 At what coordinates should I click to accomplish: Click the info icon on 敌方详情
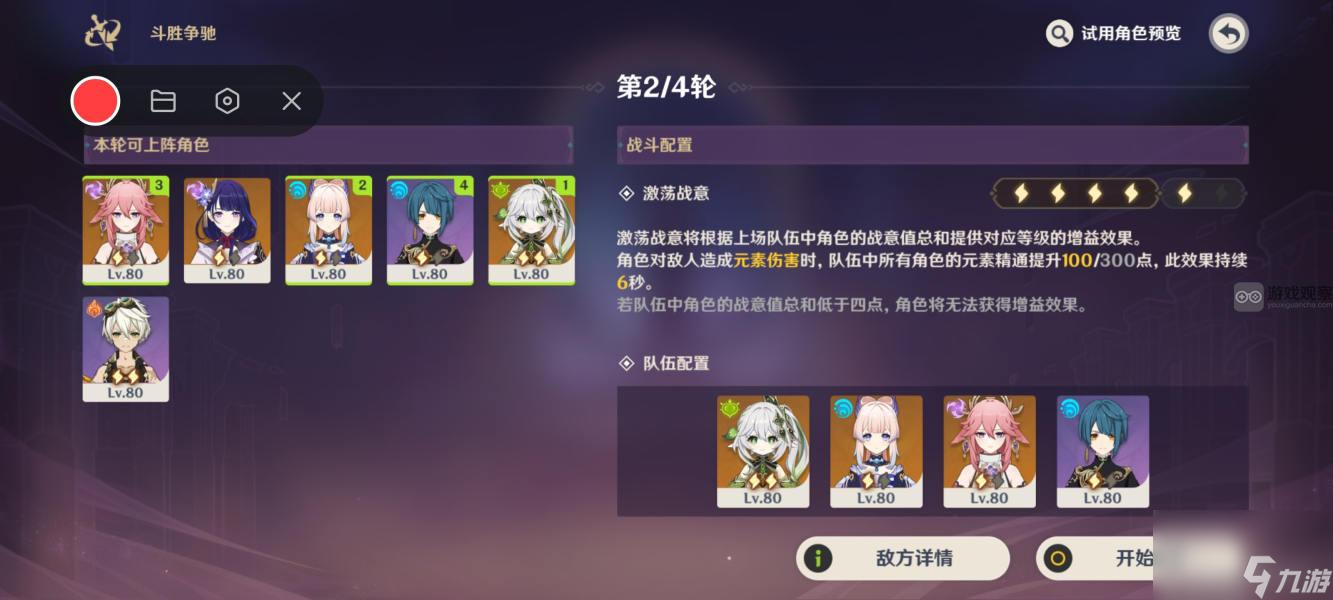pyautogui.click(x=818, y=558)
